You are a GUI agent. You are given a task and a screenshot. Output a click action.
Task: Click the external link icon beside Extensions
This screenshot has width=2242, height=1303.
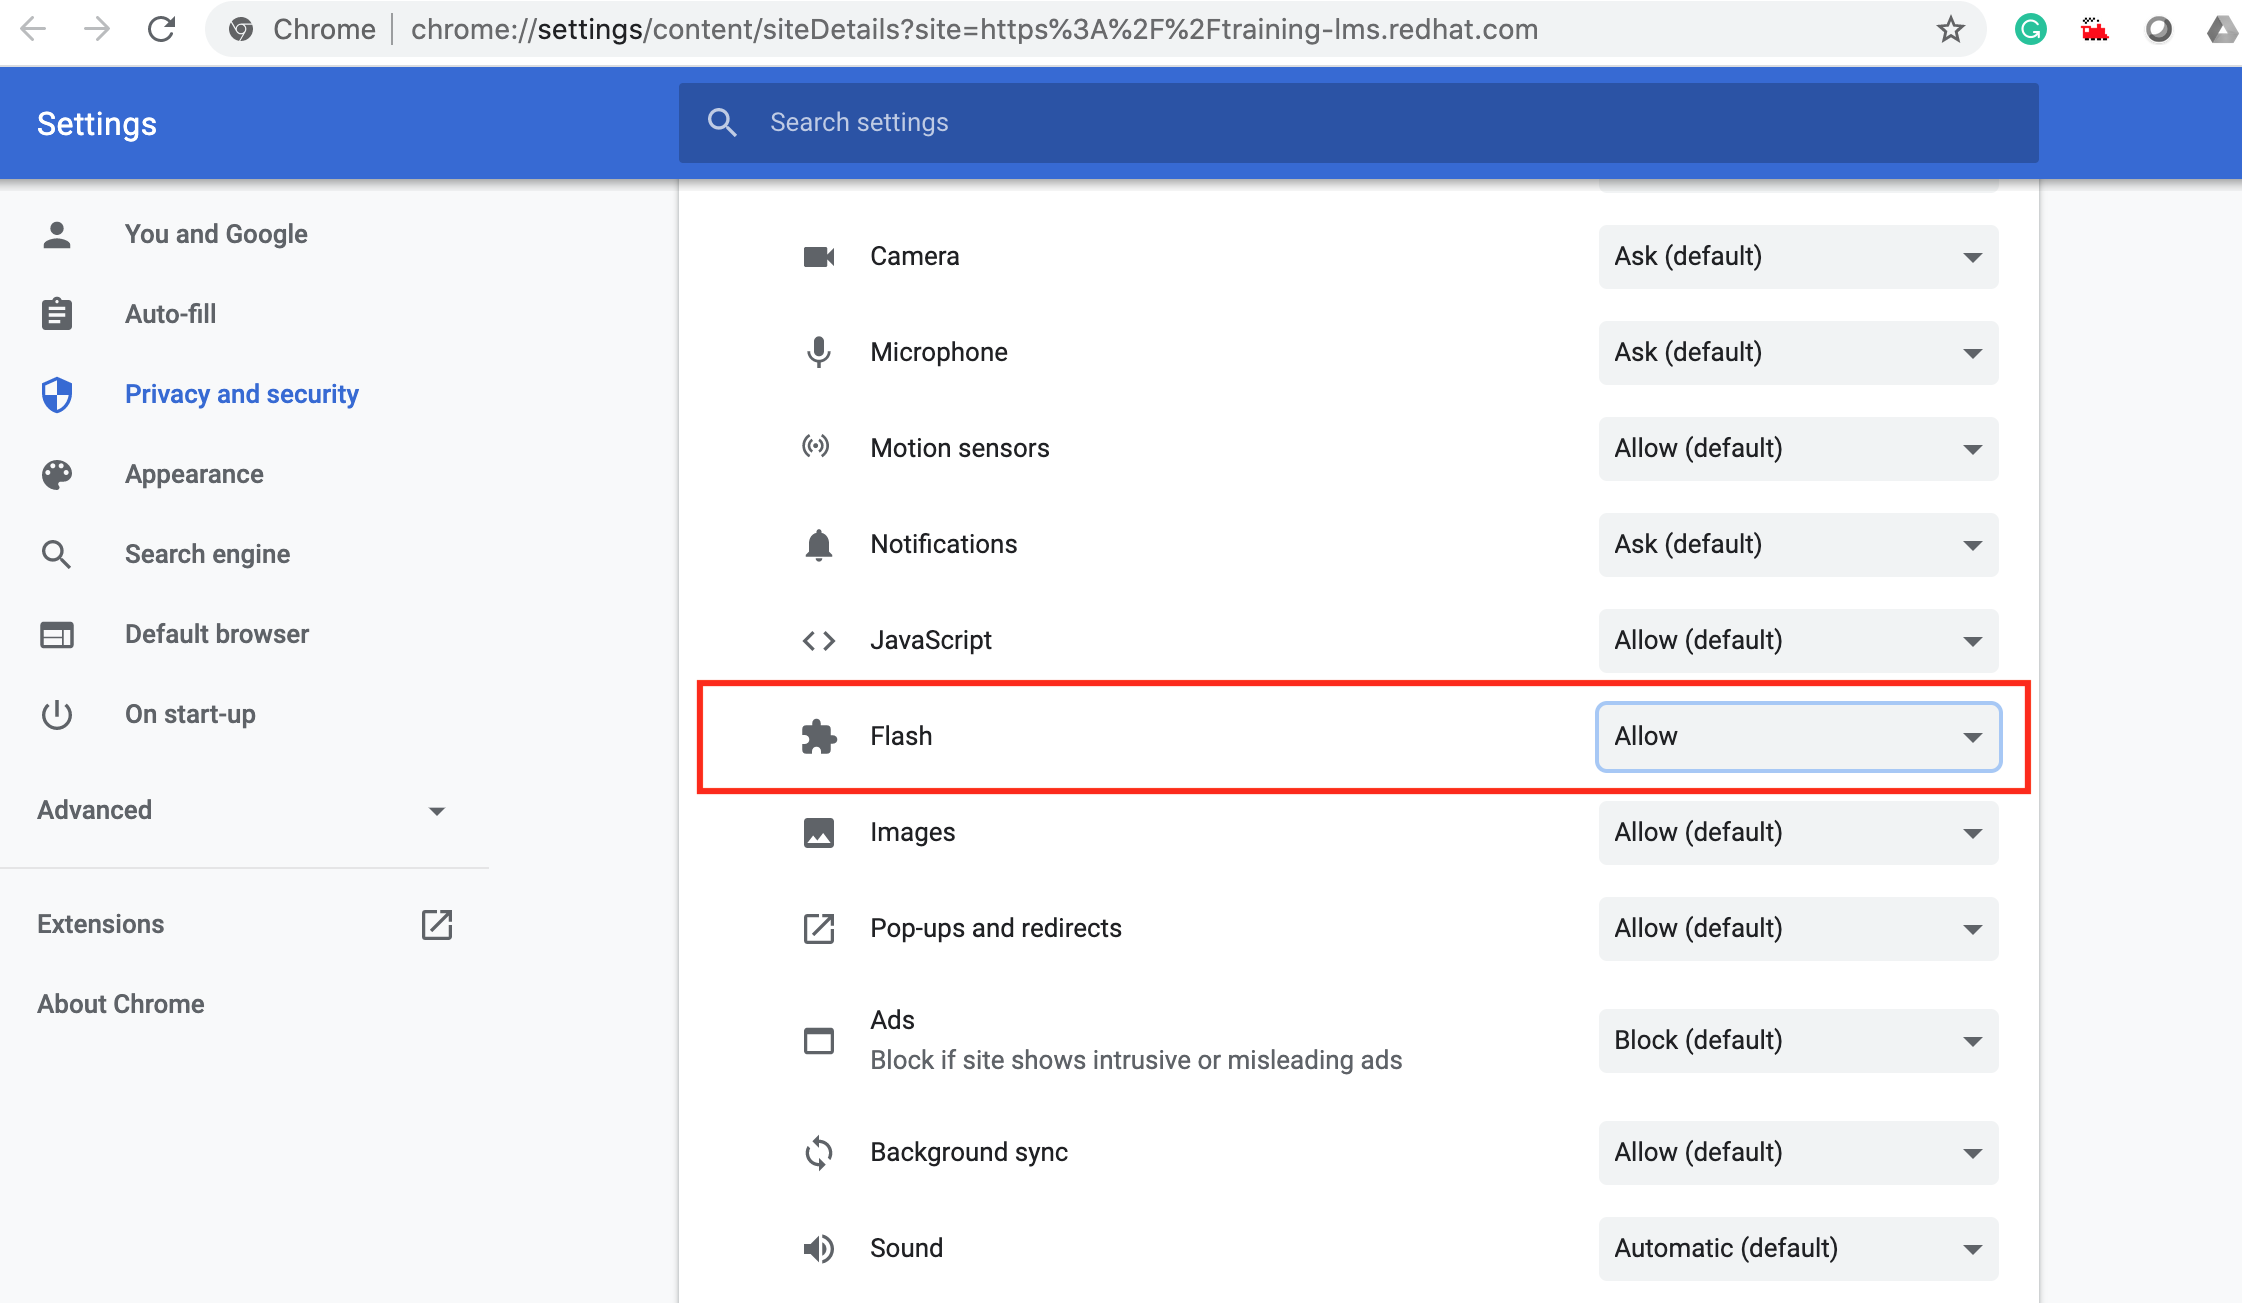(x=437, y=924)
